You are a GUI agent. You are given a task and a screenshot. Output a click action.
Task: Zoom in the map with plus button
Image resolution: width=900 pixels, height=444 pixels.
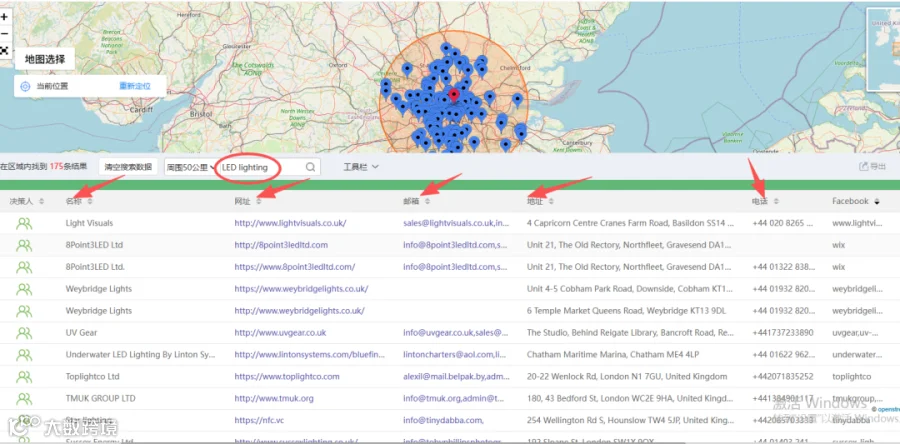[4, 17]
